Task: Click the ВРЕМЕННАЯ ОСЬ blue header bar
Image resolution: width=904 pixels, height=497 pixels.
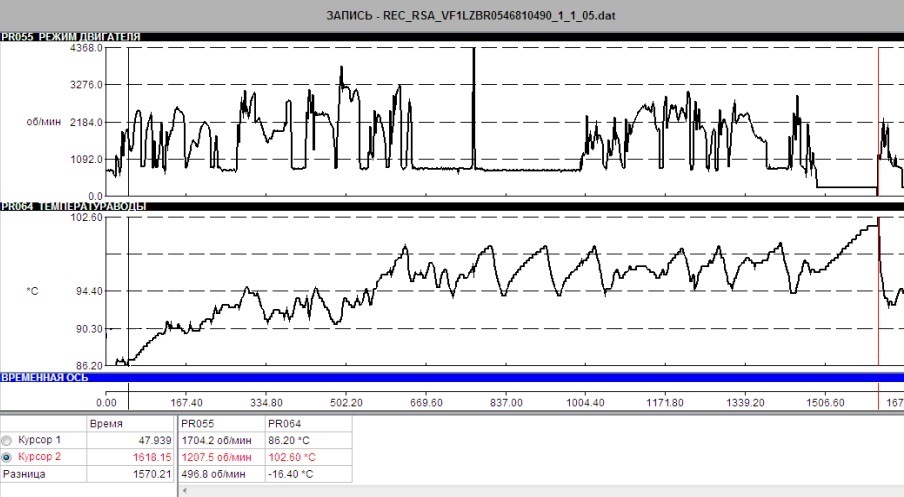Action: click(452, 378)
